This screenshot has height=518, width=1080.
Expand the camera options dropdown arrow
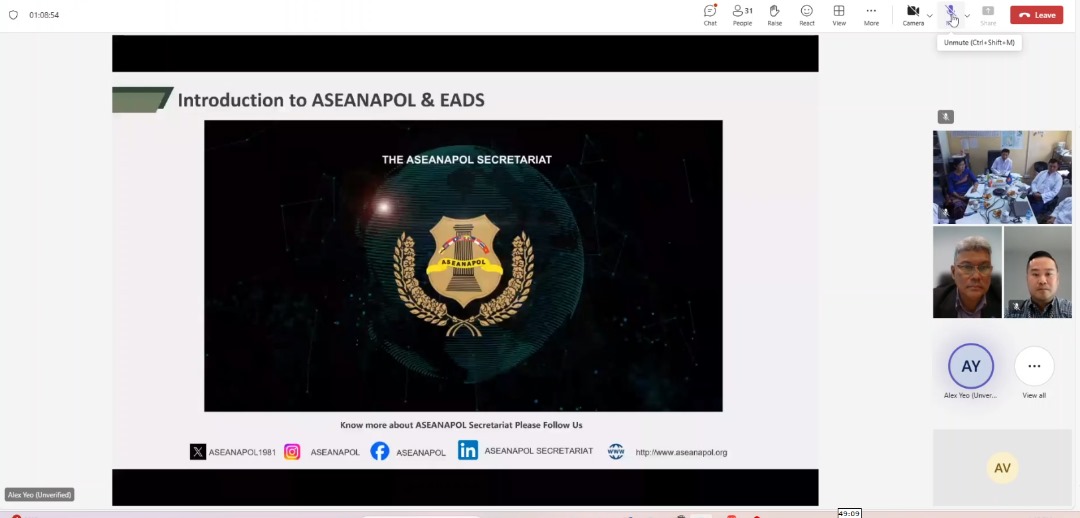[x=930, y=15]
